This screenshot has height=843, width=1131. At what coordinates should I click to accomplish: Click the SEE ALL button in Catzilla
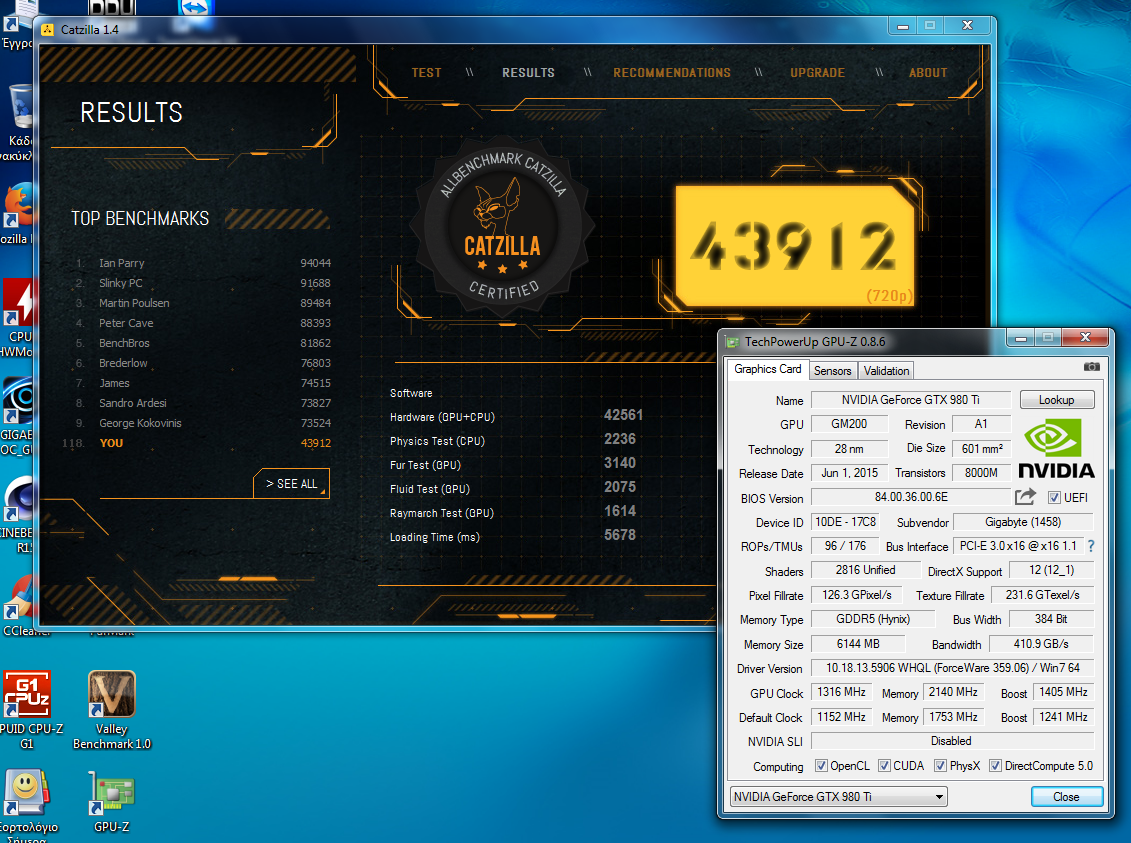[x=291, y=483]
